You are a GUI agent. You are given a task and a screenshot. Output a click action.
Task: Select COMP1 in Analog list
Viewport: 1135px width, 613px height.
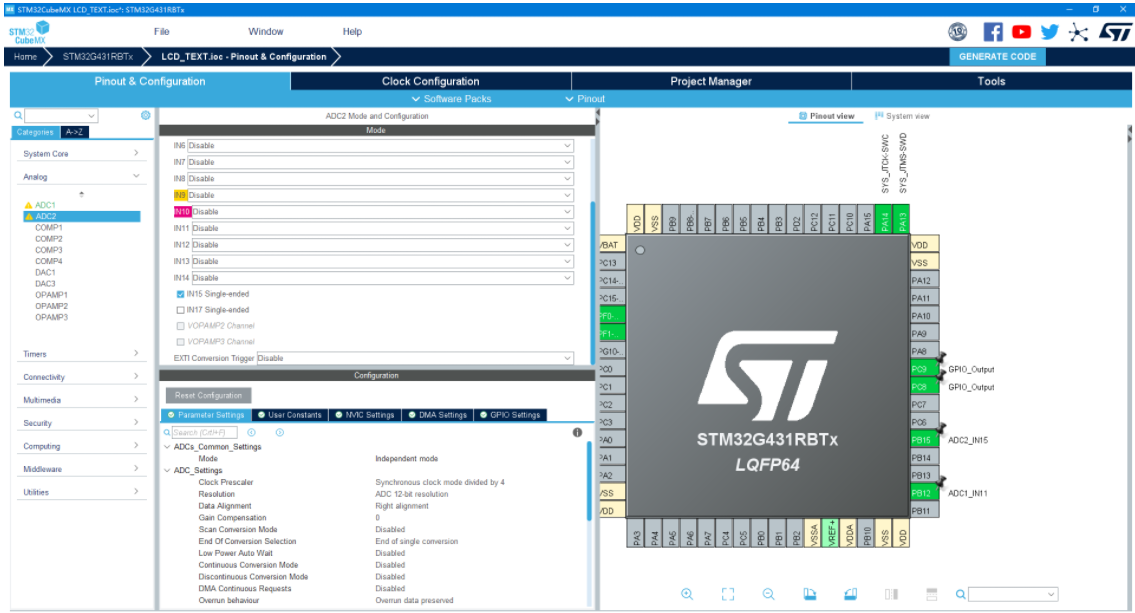[48, 227]
